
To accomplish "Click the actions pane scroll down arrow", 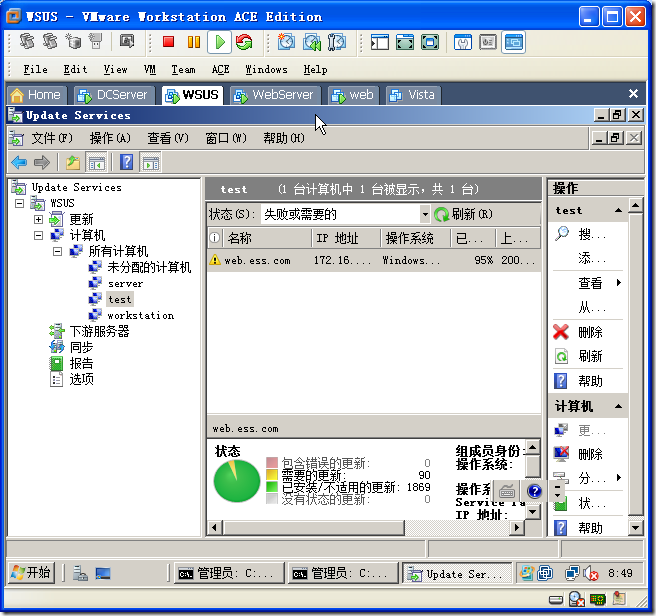I will (x=635, y=527).
